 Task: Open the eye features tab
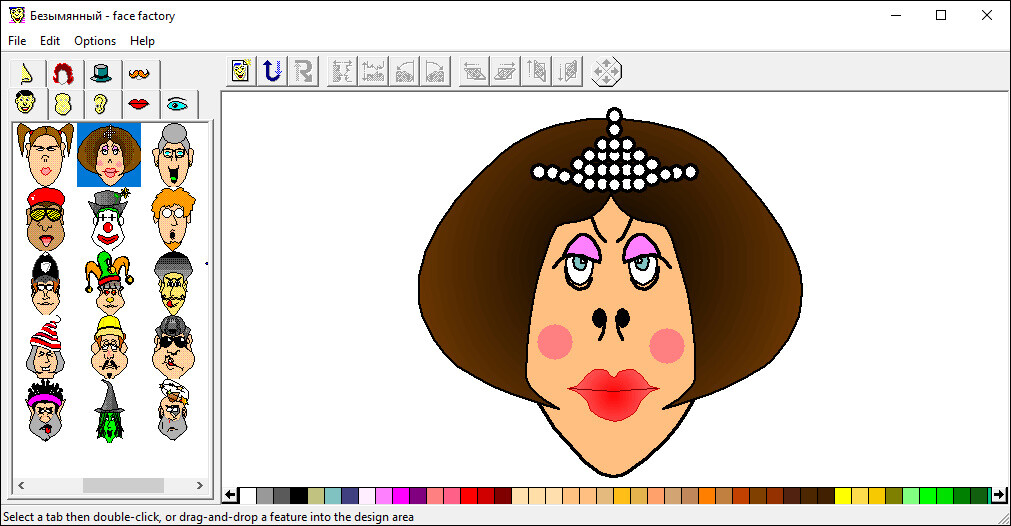pos(177,104)
